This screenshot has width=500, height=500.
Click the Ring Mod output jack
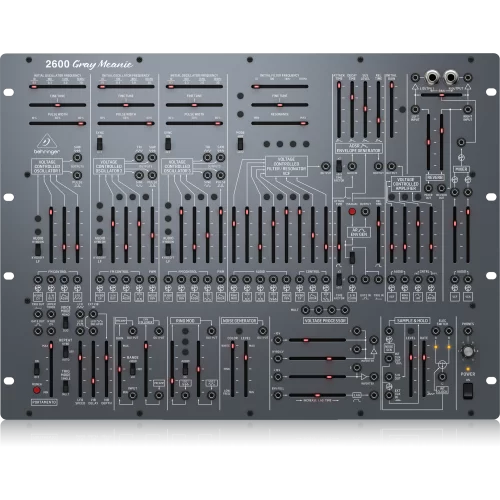click(x=211, y=331)
